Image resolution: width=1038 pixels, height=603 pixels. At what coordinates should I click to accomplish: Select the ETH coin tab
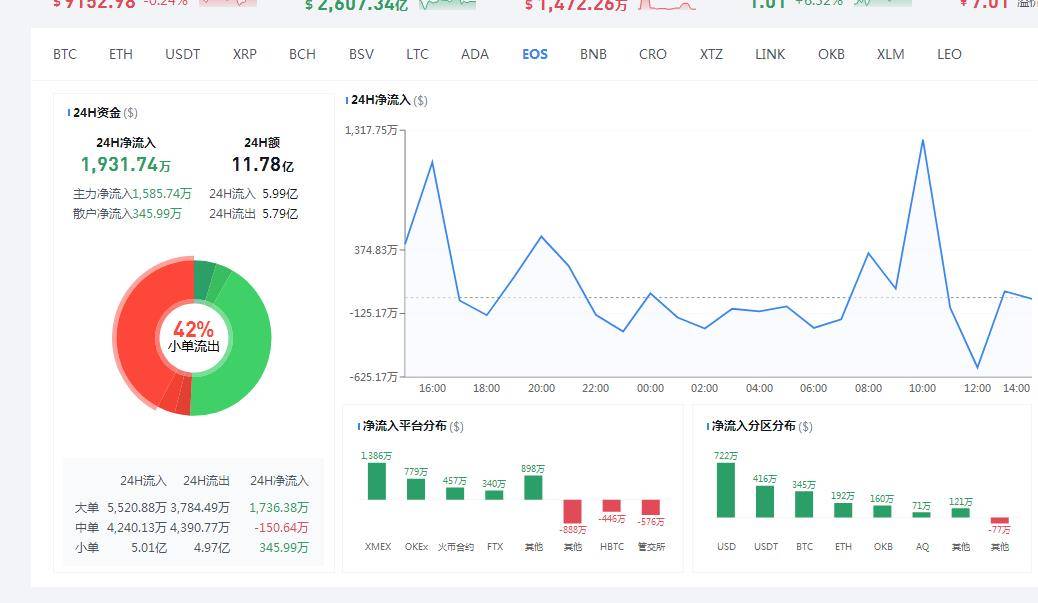(120, 54)
